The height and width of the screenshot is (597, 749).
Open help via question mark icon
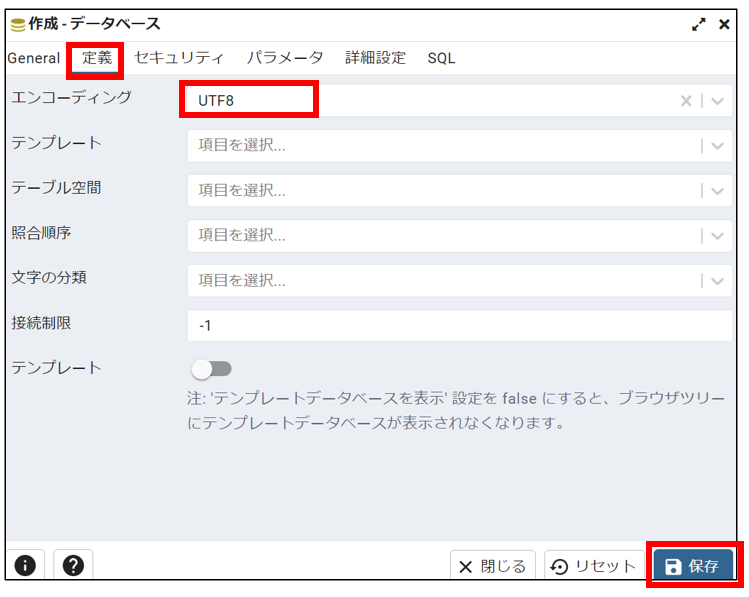point(73,565)
